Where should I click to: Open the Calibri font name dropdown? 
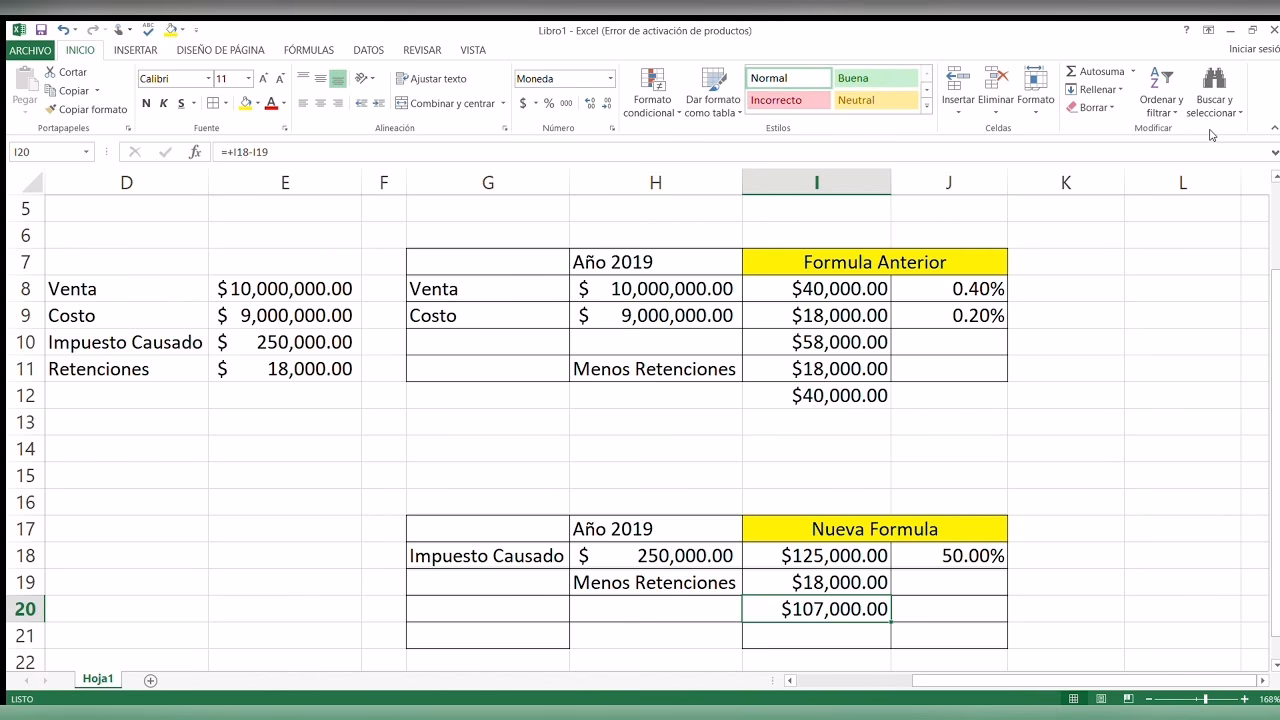tap(208, 78)
